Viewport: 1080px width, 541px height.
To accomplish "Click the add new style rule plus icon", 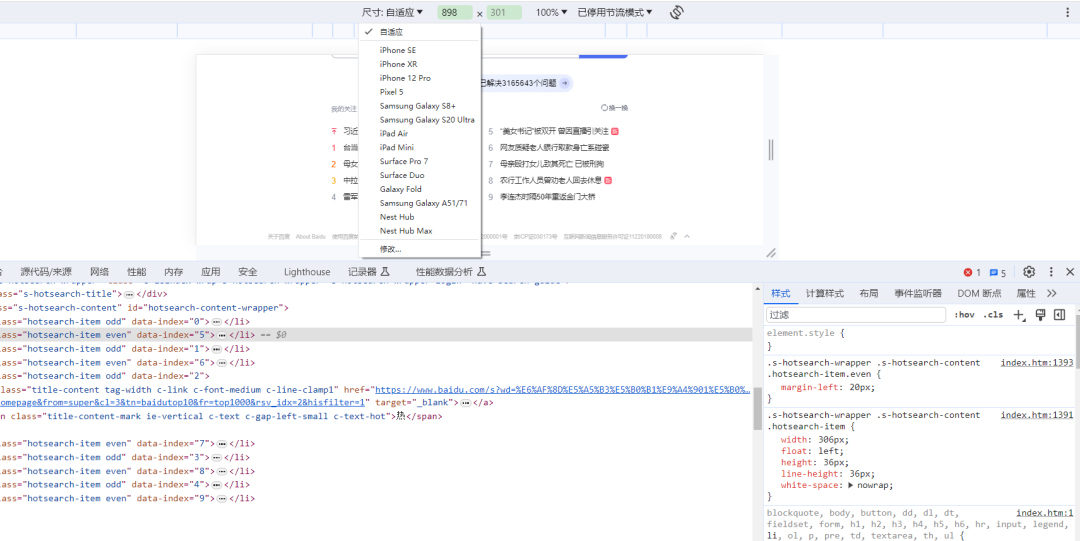I will [1019, 315].
